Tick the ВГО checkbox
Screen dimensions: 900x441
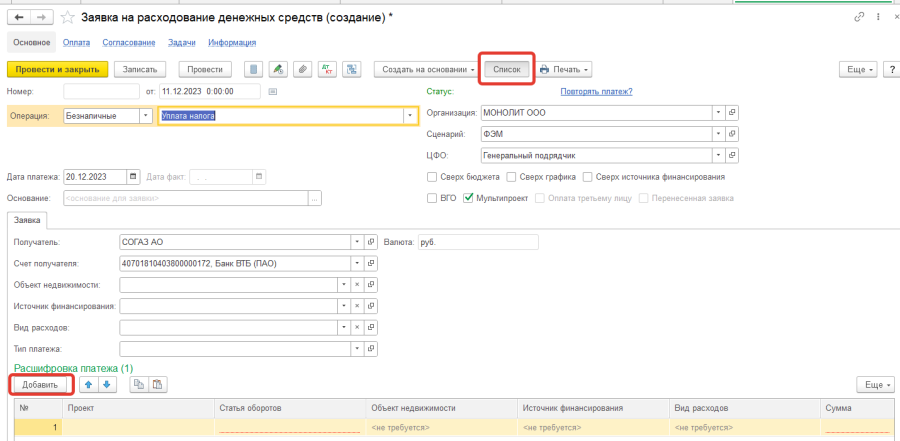[x=433, y=198]
